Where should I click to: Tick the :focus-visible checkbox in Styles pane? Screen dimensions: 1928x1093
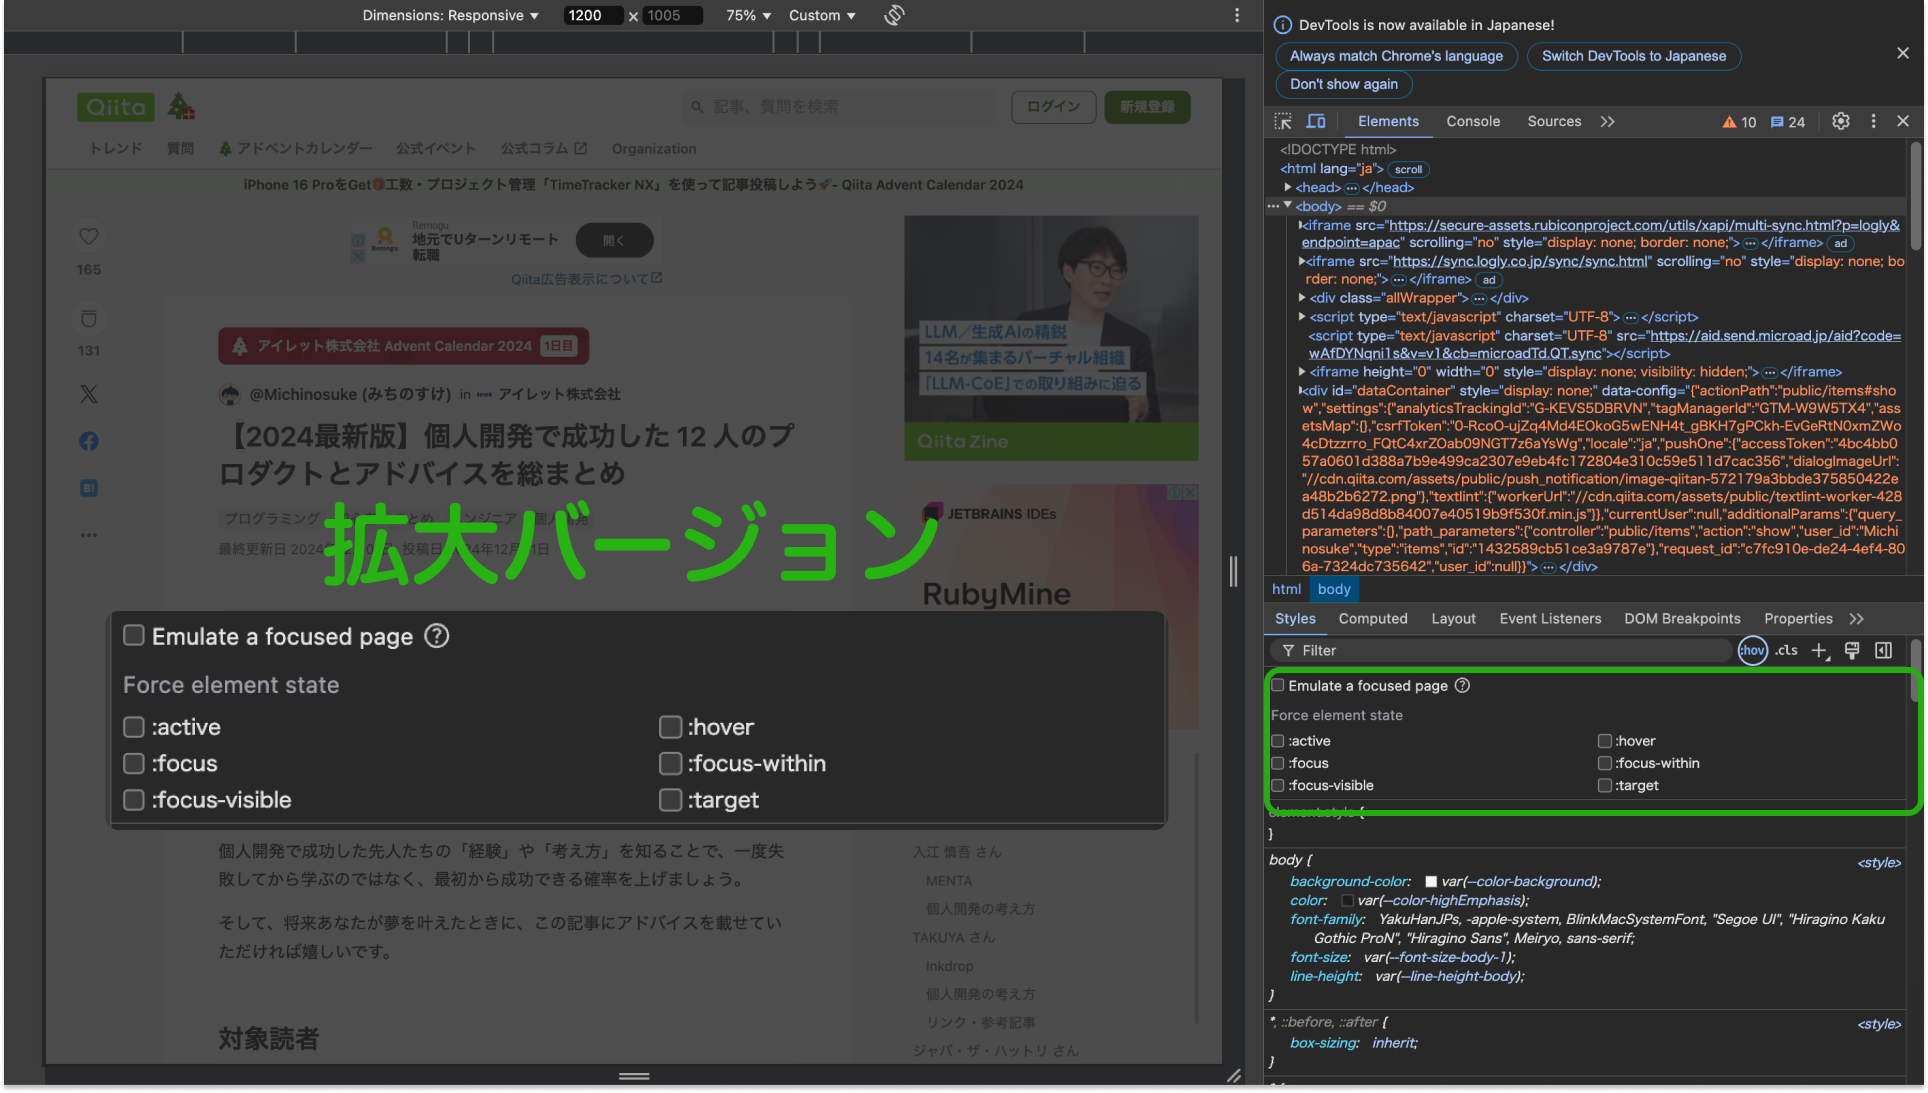point(1277,786)
